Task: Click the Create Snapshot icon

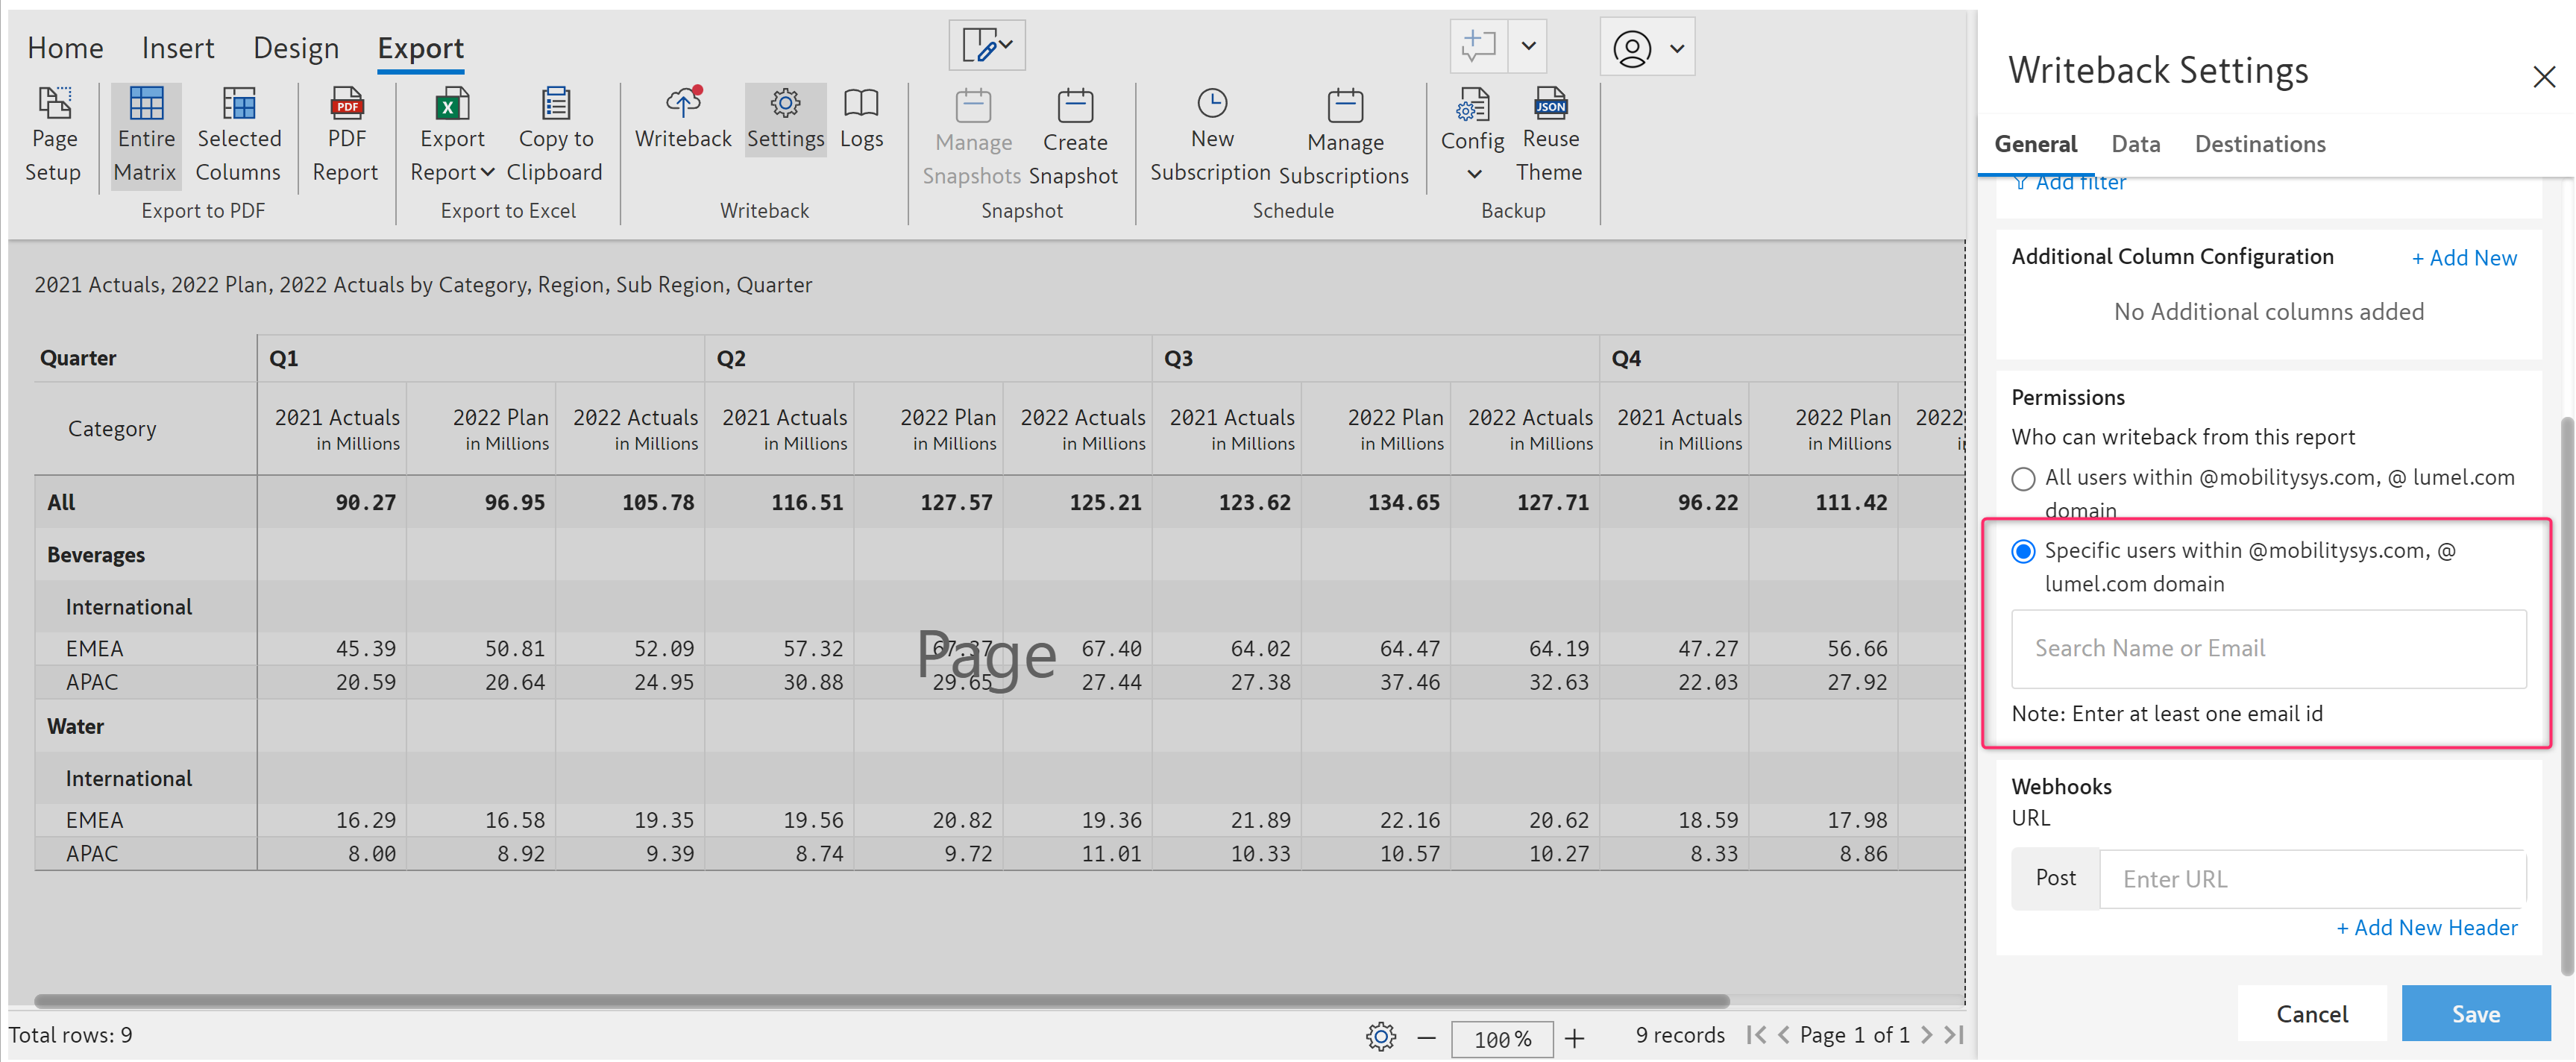Action: coord(1074,106)
